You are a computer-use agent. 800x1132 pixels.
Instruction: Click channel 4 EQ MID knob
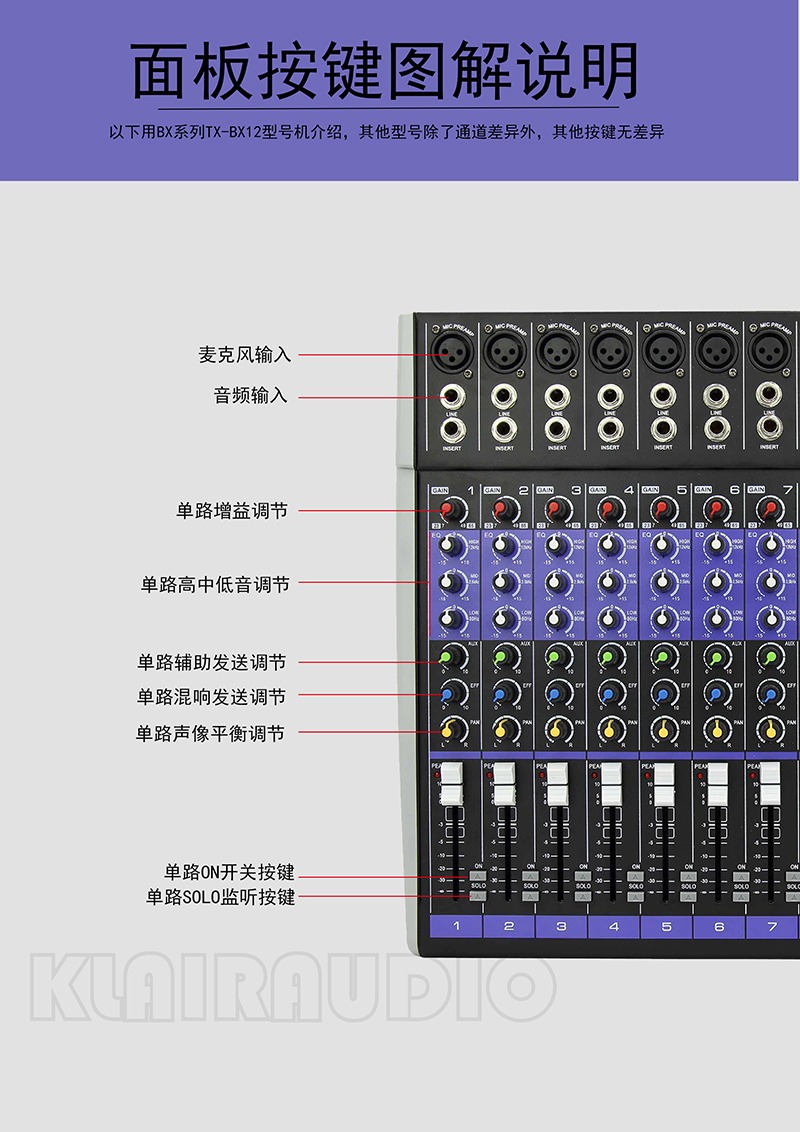pyautogui.click(x=608, y=582)
